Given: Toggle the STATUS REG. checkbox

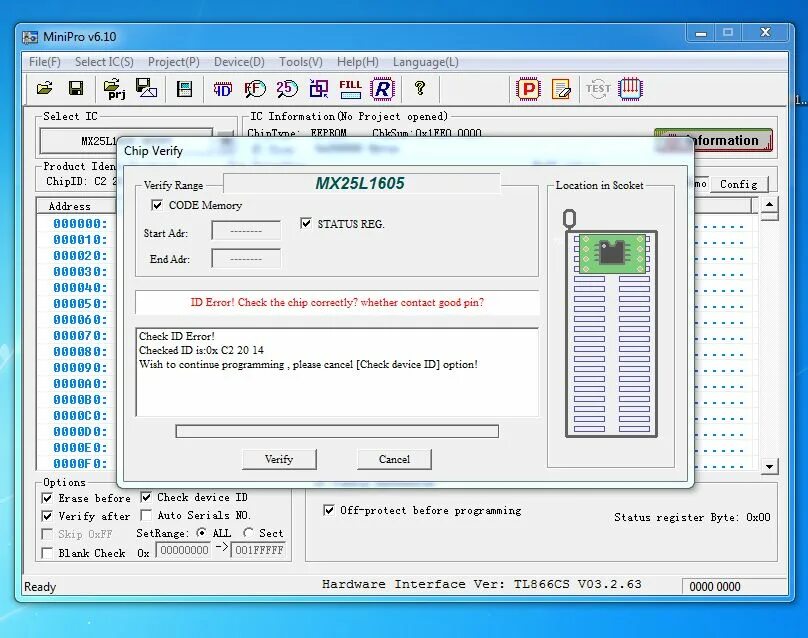Looking at the screenshot, I should coord(306,223).
